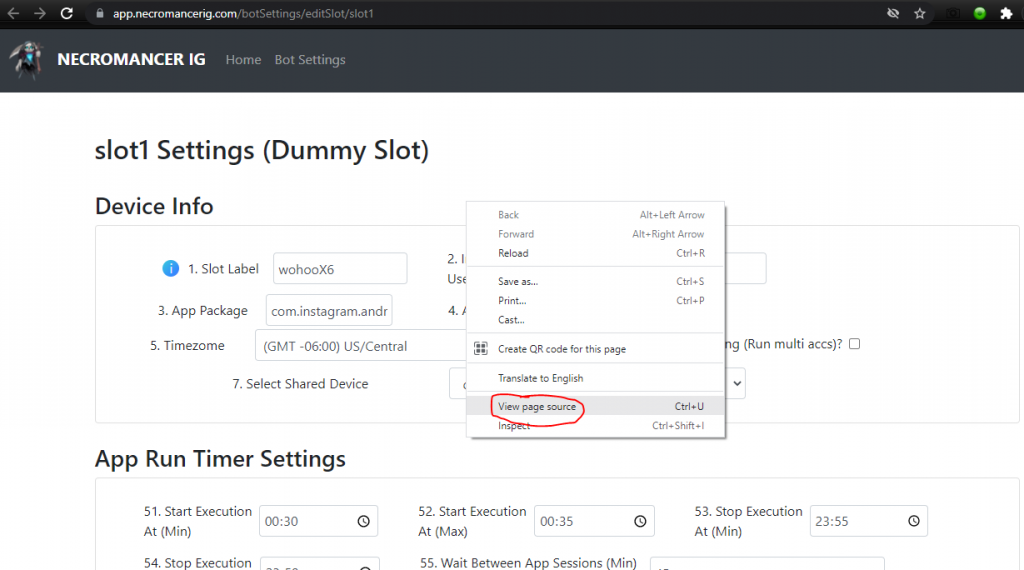1024x570 pixels.
Task: Click the eye-slash icon in the address bar
Action: [x=893, y=13]
